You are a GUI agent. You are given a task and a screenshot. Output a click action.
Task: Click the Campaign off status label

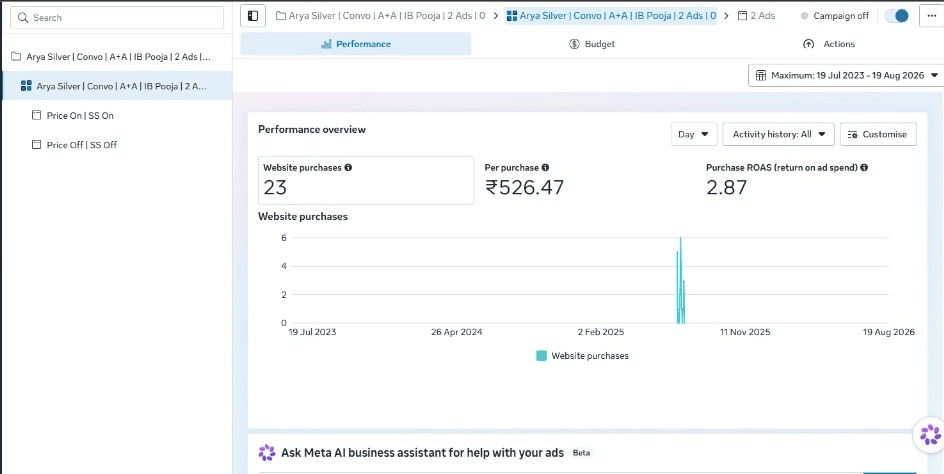point(841,16)
